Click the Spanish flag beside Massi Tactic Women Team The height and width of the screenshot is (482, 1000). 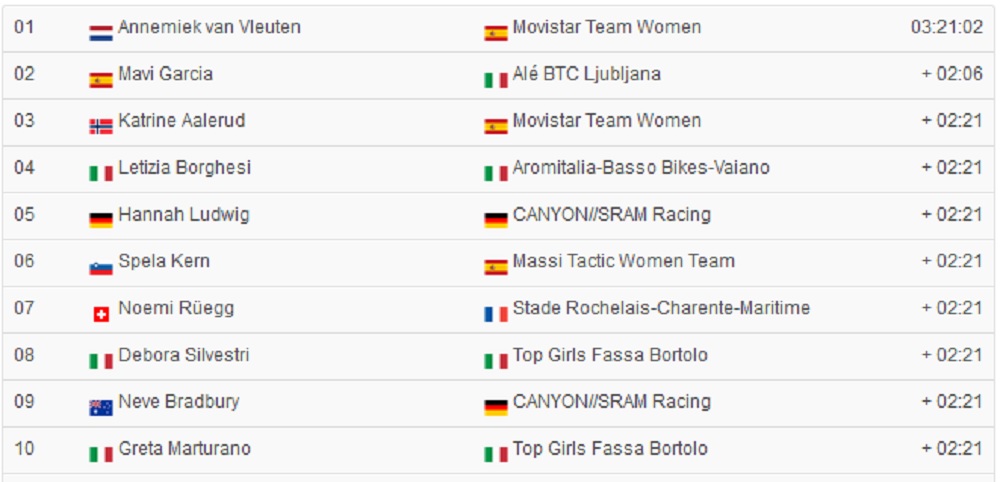pos(495,268)
